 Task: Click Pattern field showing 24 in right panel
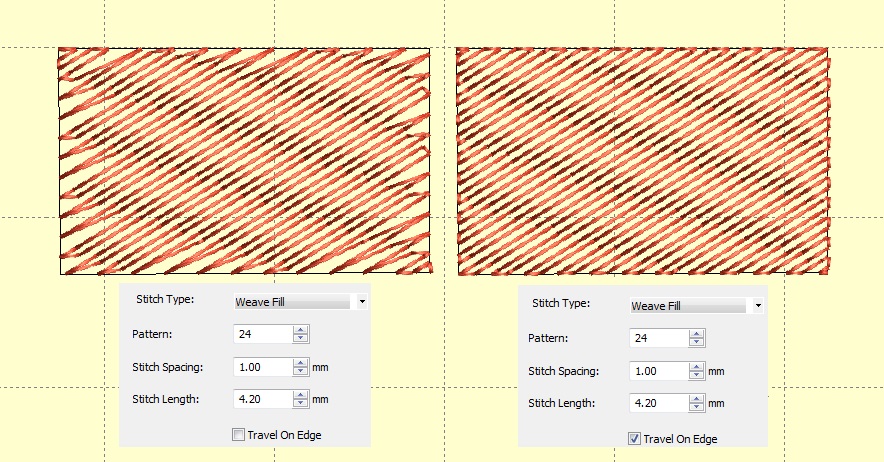(x=659, y=338)
